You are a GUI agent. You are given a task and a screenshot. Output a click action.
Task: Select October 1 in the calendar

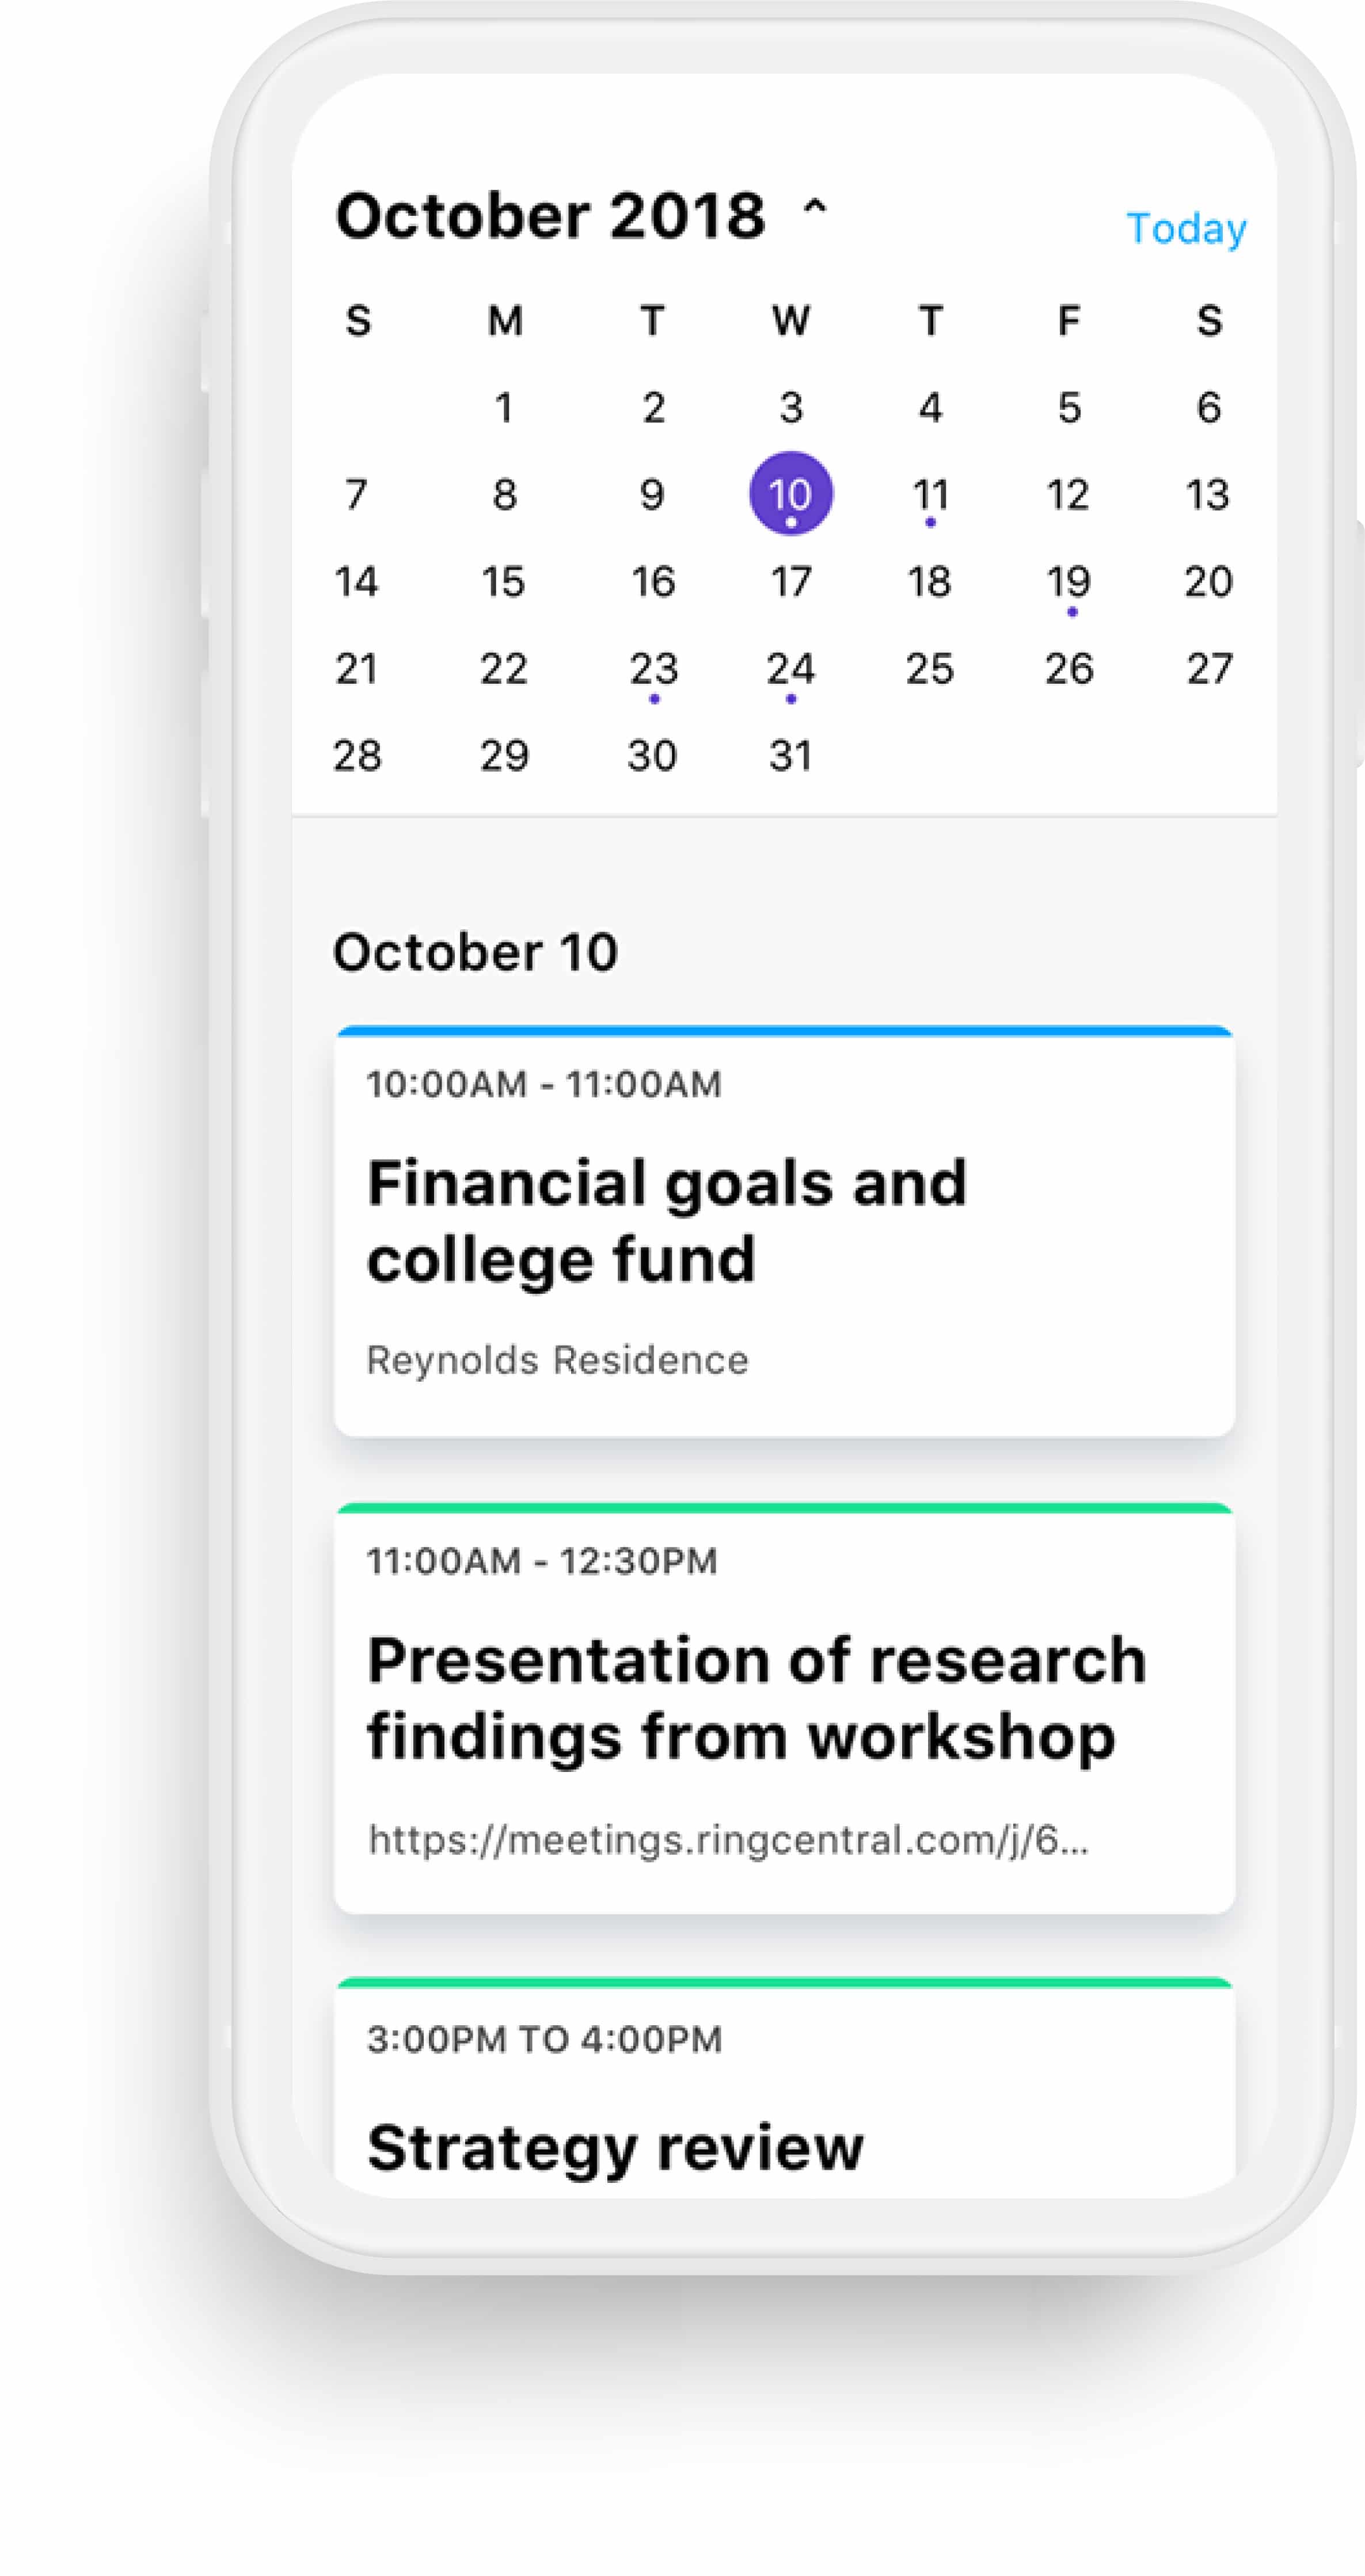tap(504, 408)
